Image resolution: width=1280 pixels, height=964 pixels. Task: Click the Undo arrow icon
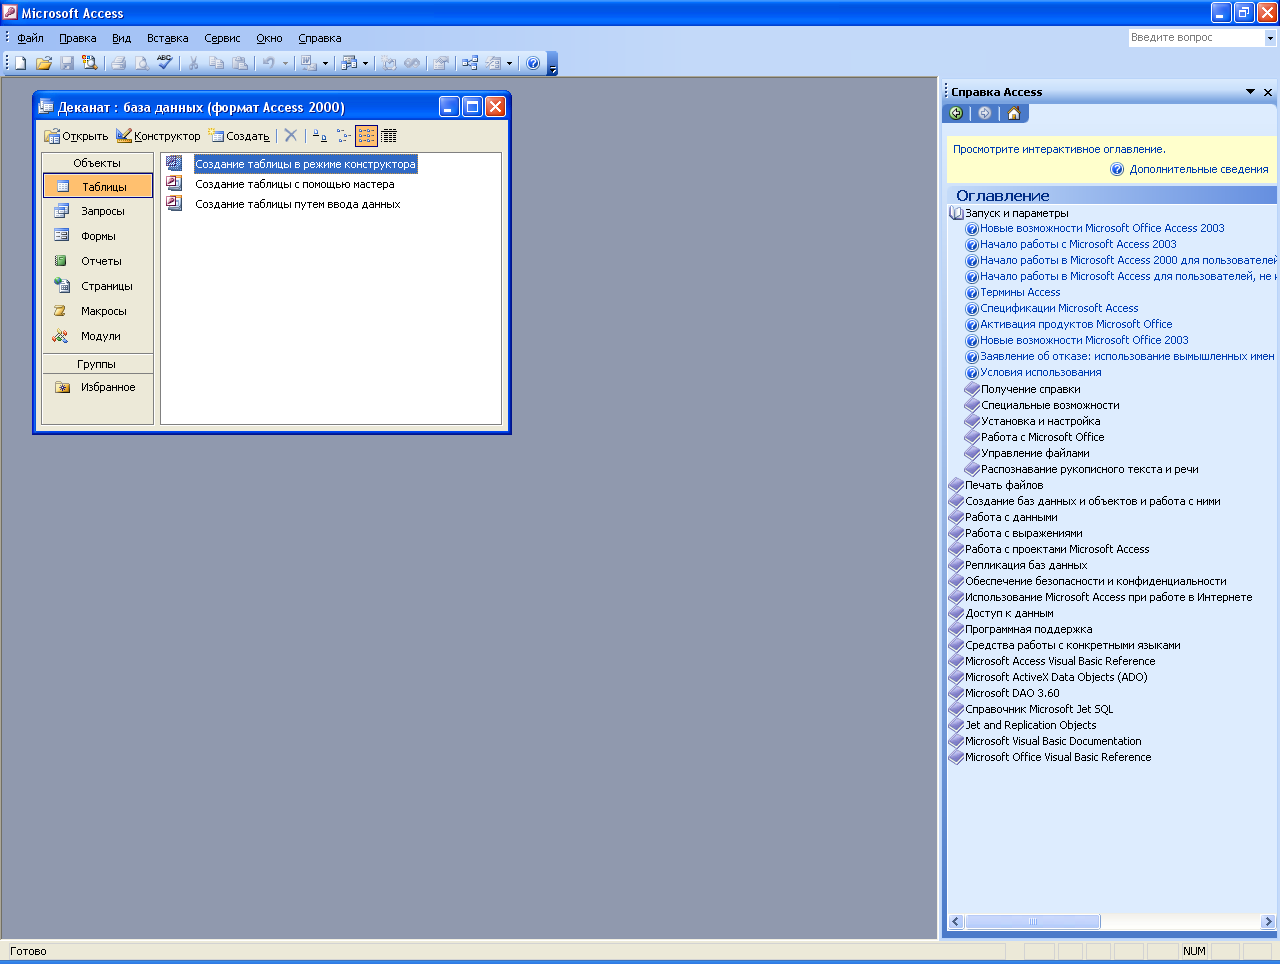268,63
